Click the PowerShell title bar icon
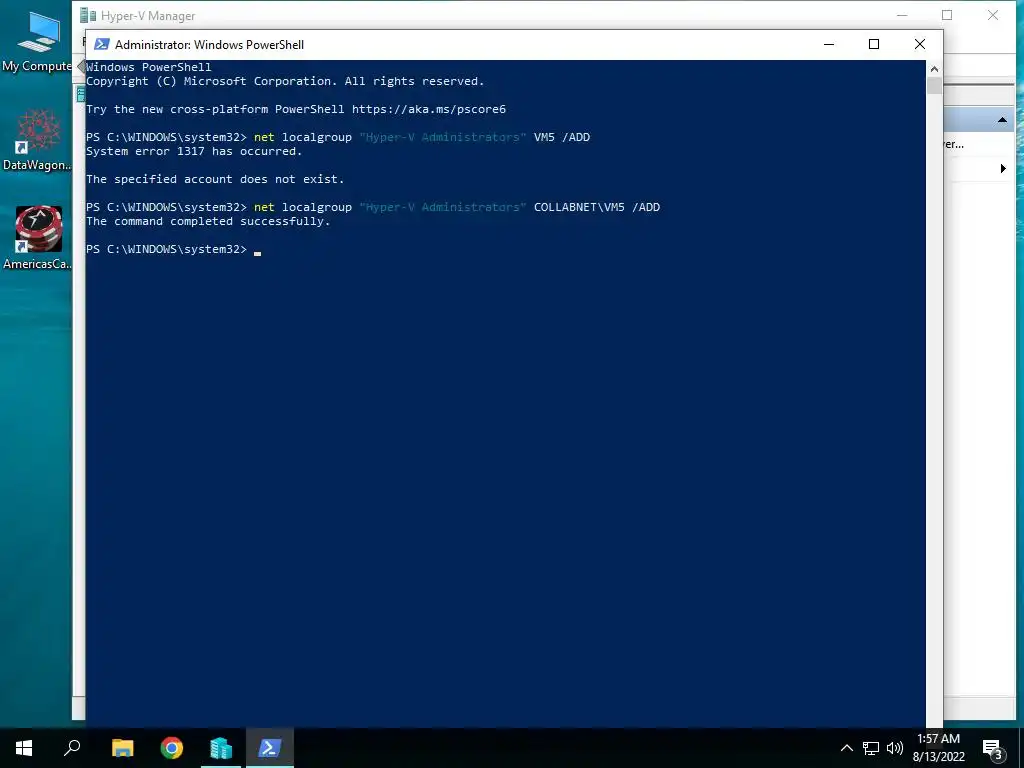The width and height of the screenshot is (1024, 768). click(102, 44)
